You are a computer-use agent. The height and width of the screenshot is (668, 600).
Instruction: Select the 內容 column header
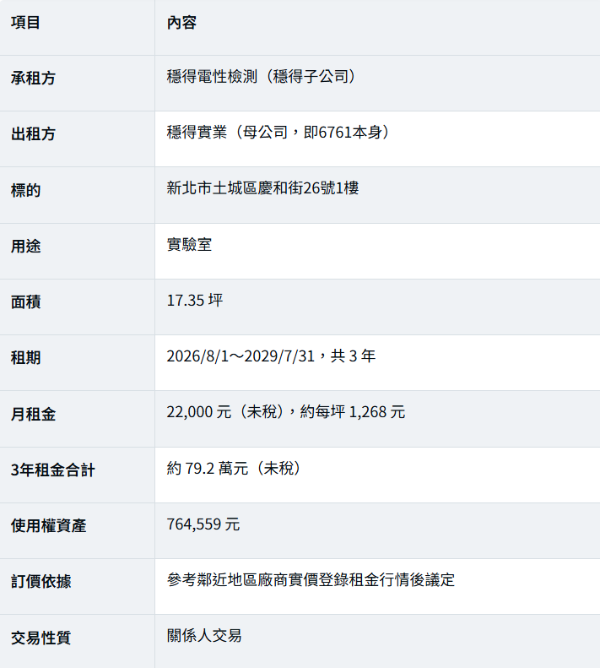pyautogui.click(x=182, y=23)
